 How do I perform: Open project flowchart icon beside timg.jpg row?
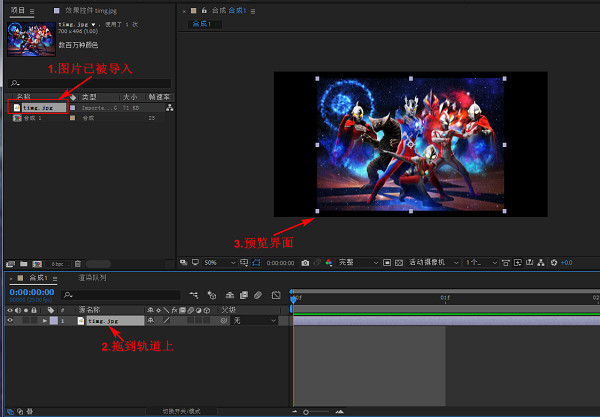point(170,108)
